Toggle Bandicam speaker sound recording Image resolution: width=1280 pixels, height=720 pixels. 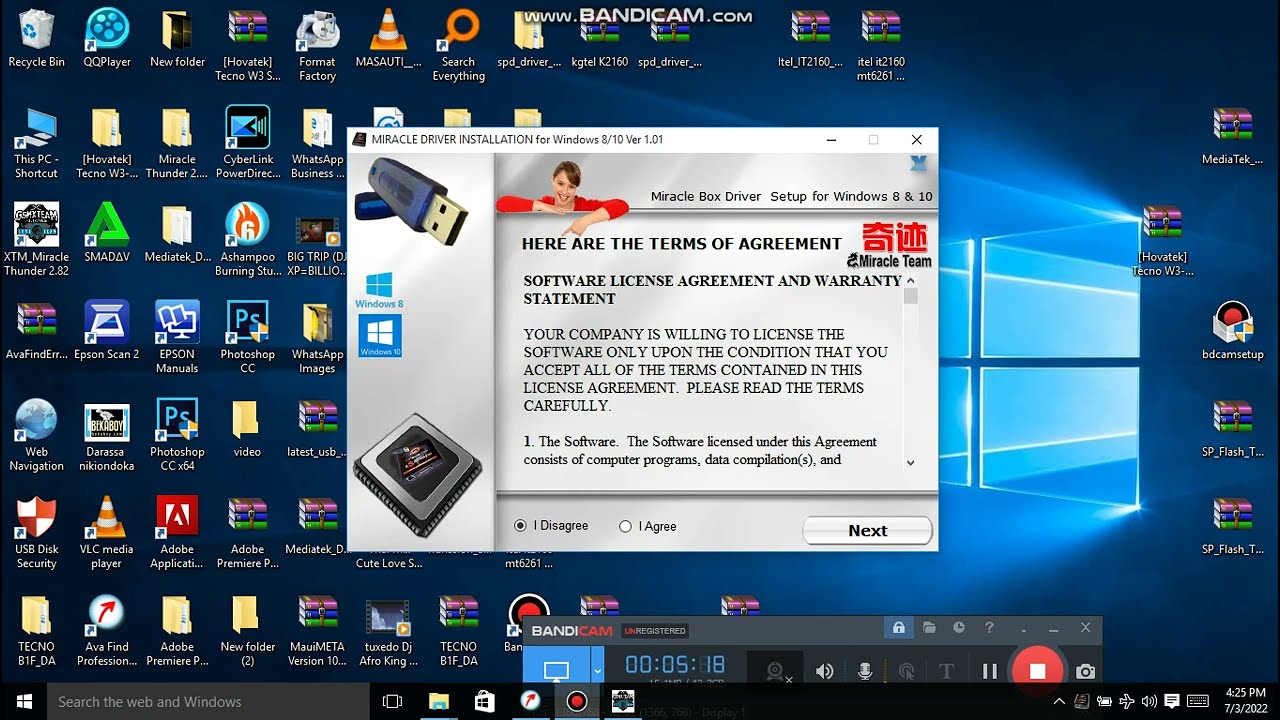pos(825,671)
